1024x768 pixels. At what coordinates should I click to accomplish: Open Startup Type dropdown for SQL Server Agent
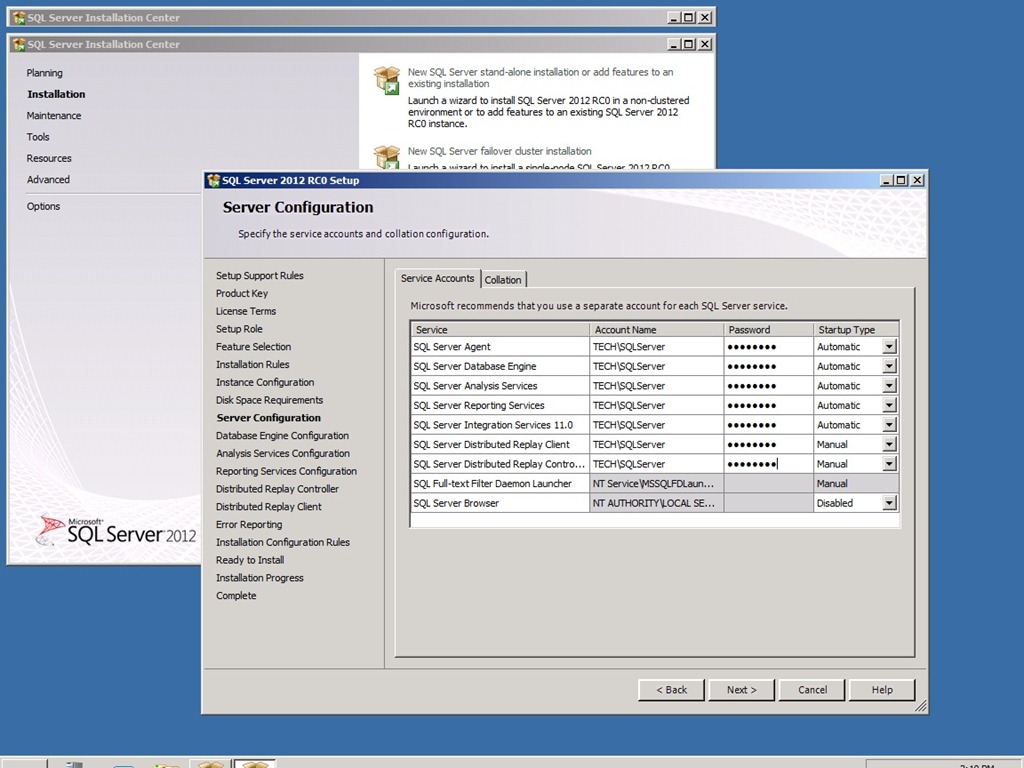[x=889, y=347]
